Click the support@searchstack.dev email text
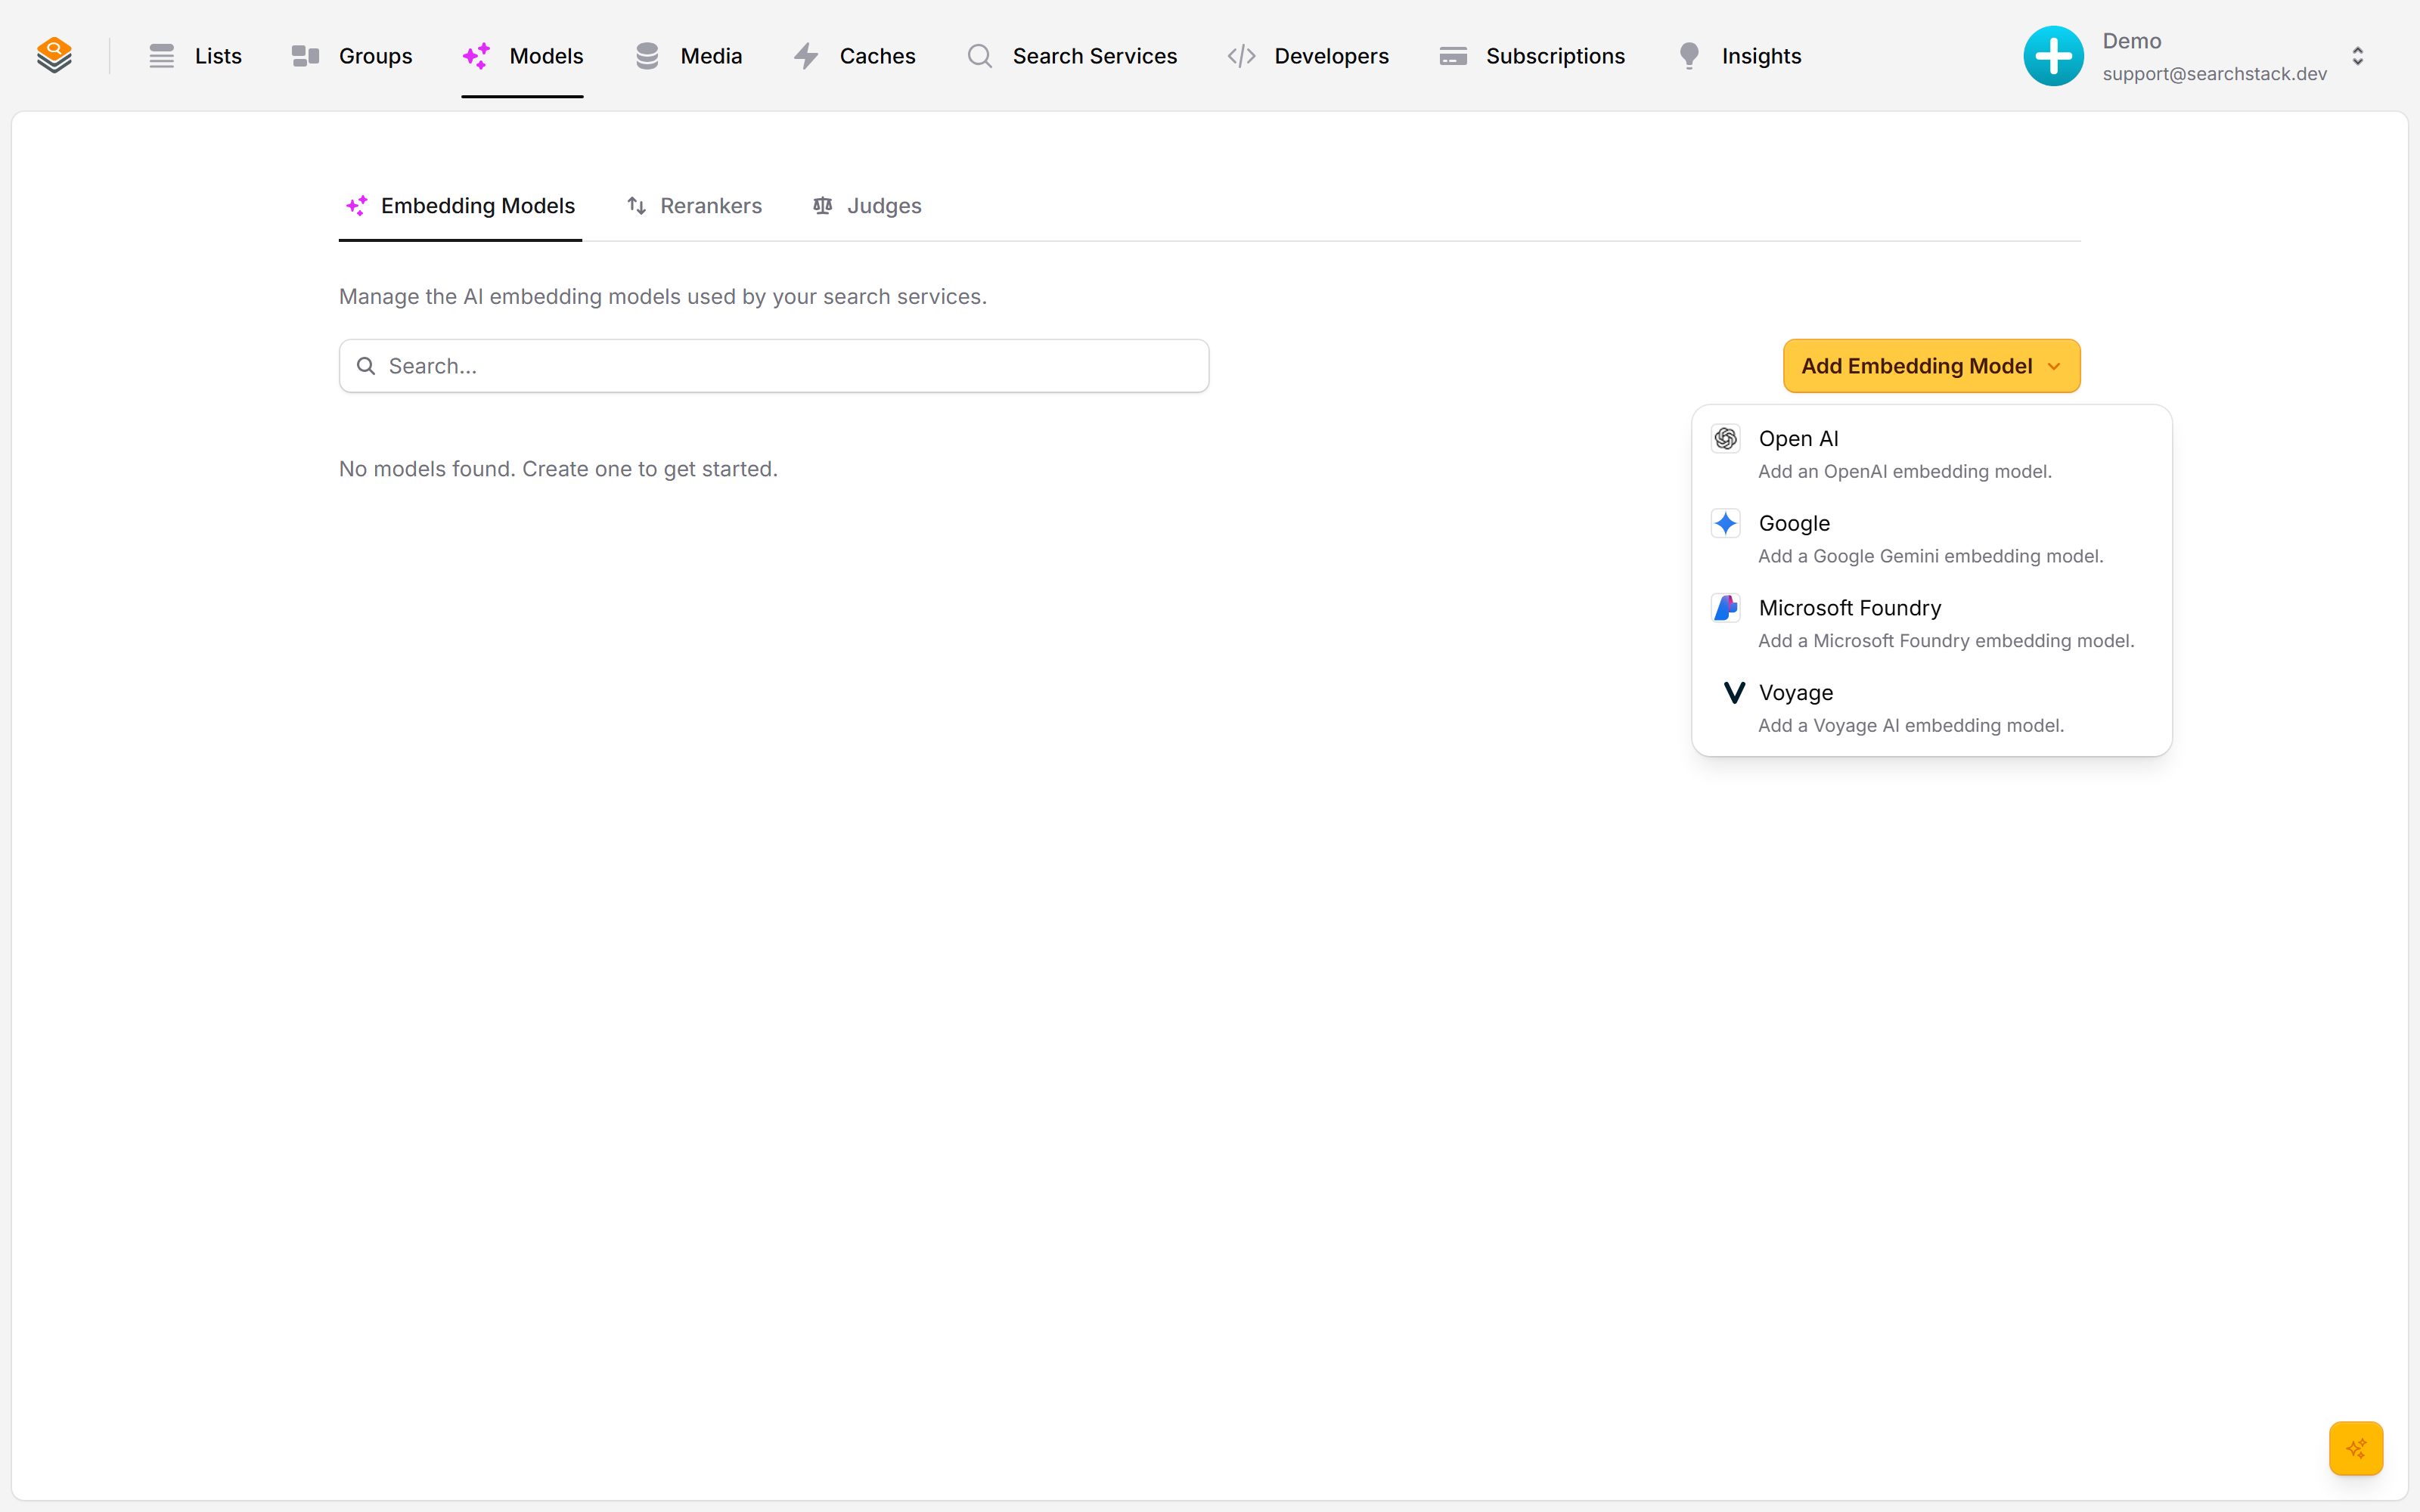Viewport: 2420px width, 1512px height. [2214, 74]
